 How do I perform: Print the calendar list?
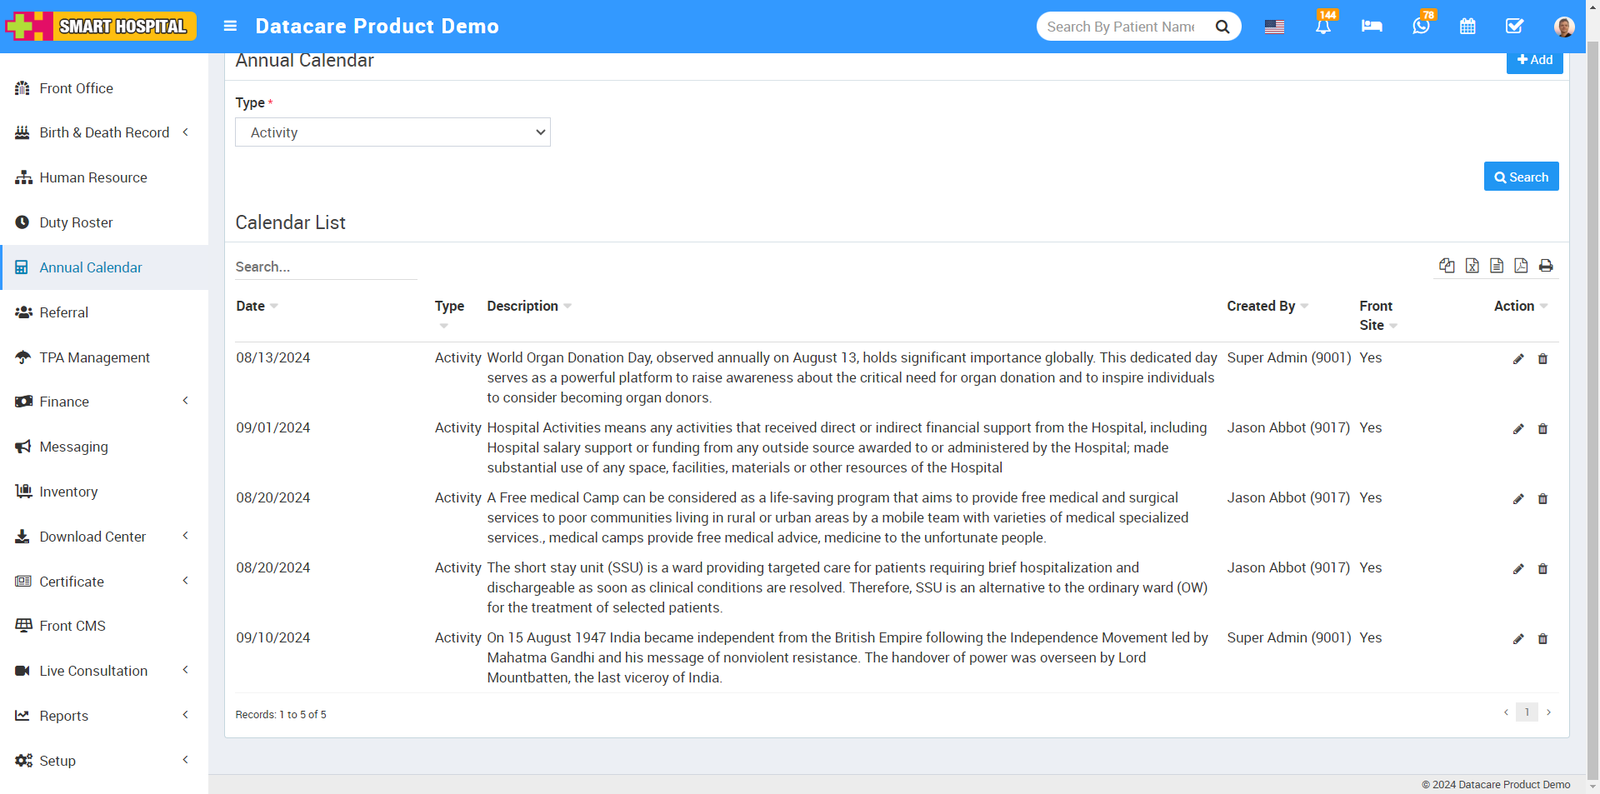click(x=1546, y=266)
